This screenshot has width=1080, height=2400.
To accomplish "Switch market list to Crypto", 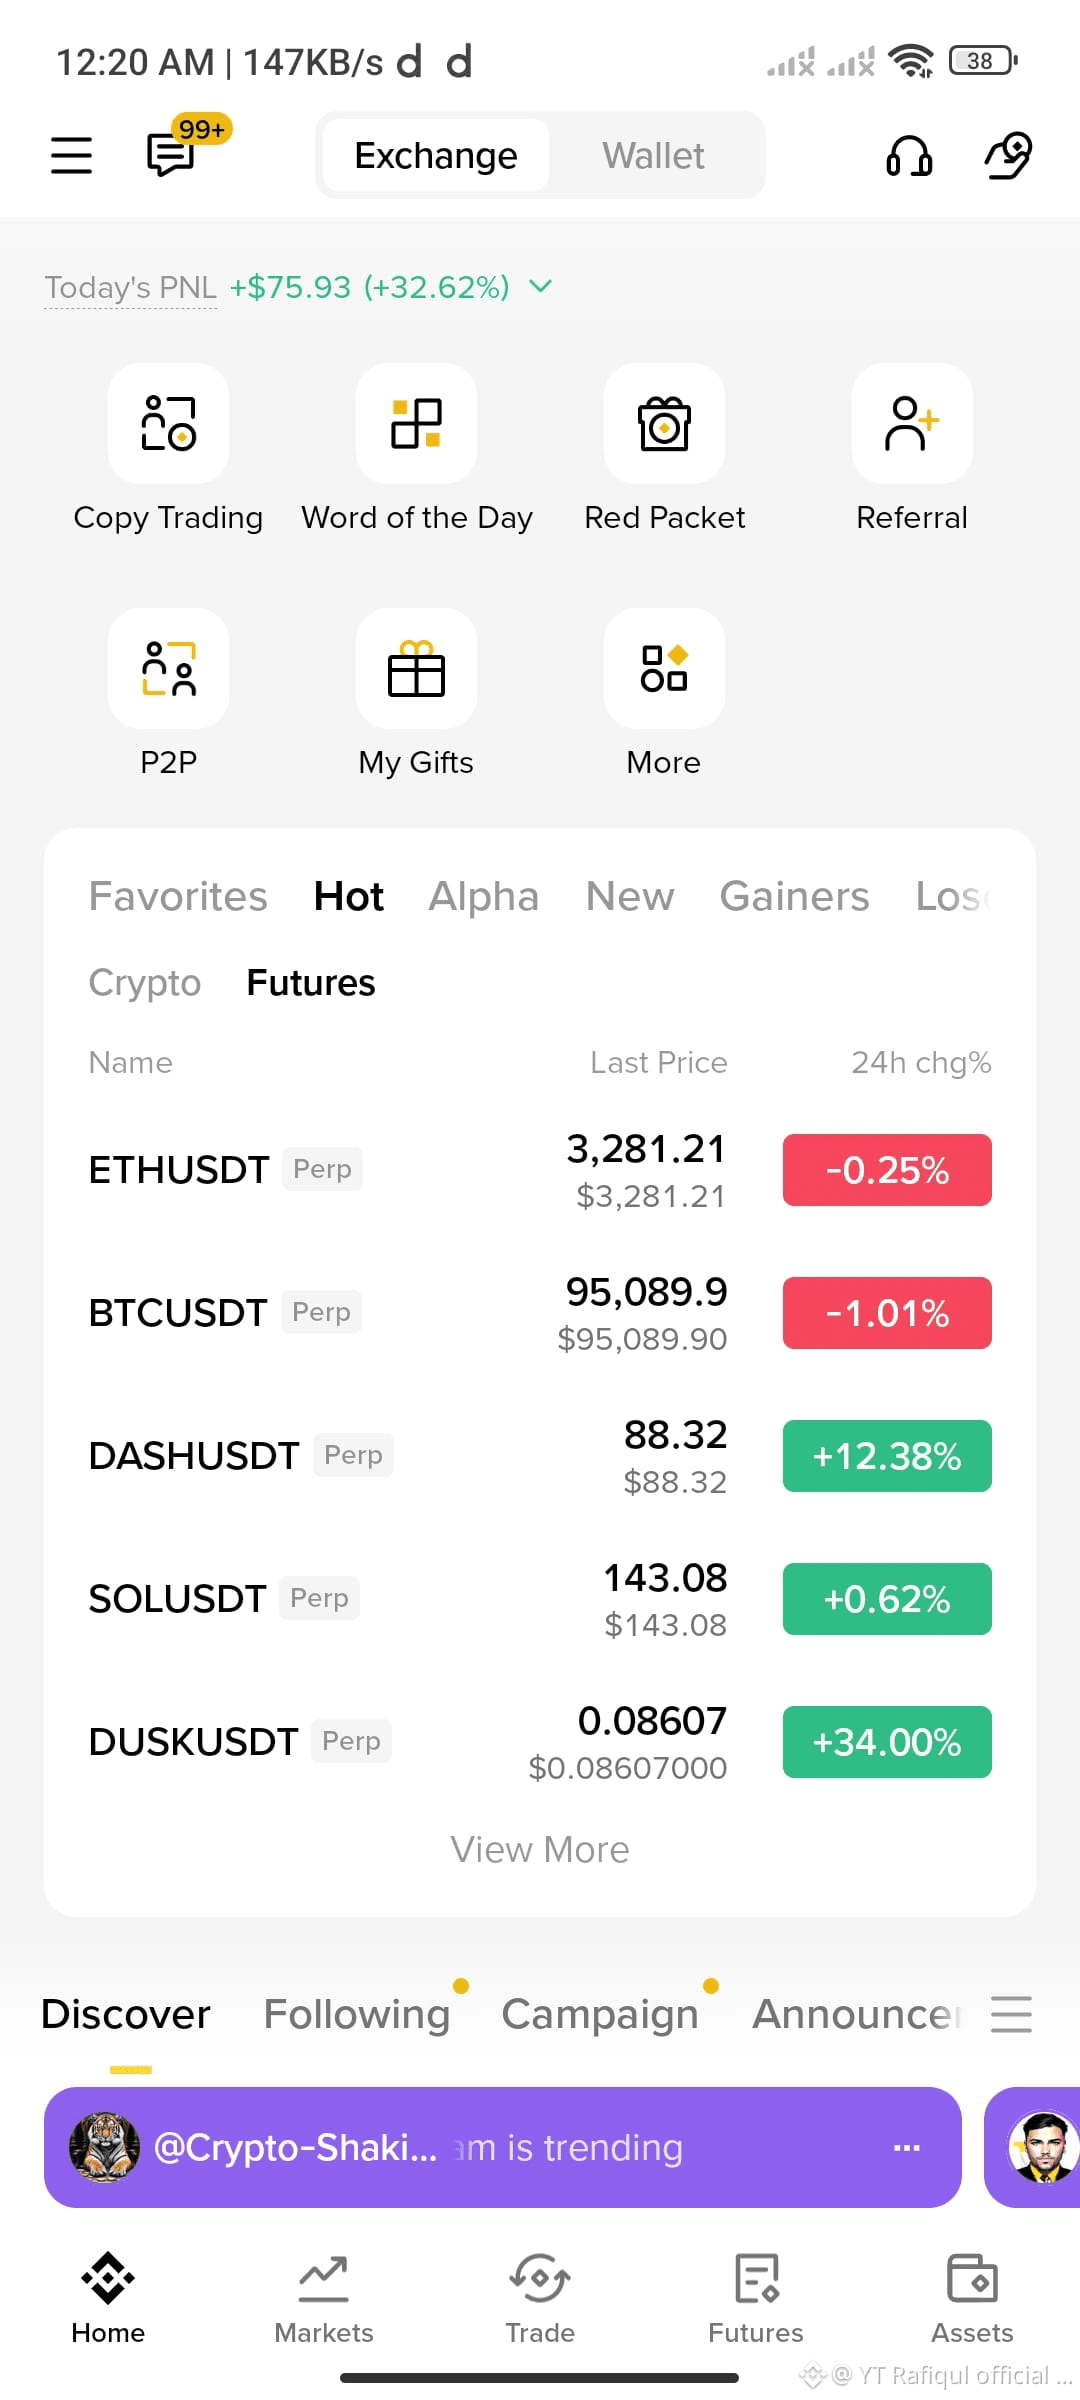I will click(145, 983).
